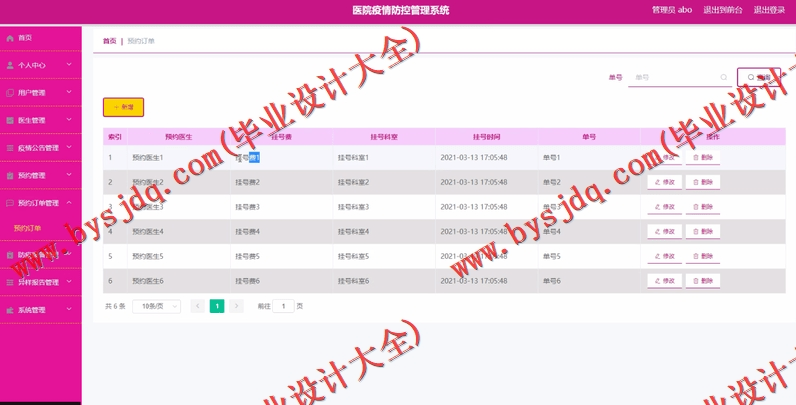
Task: Expand the 系统管理 menu chevron
Action: click(69, 310)
